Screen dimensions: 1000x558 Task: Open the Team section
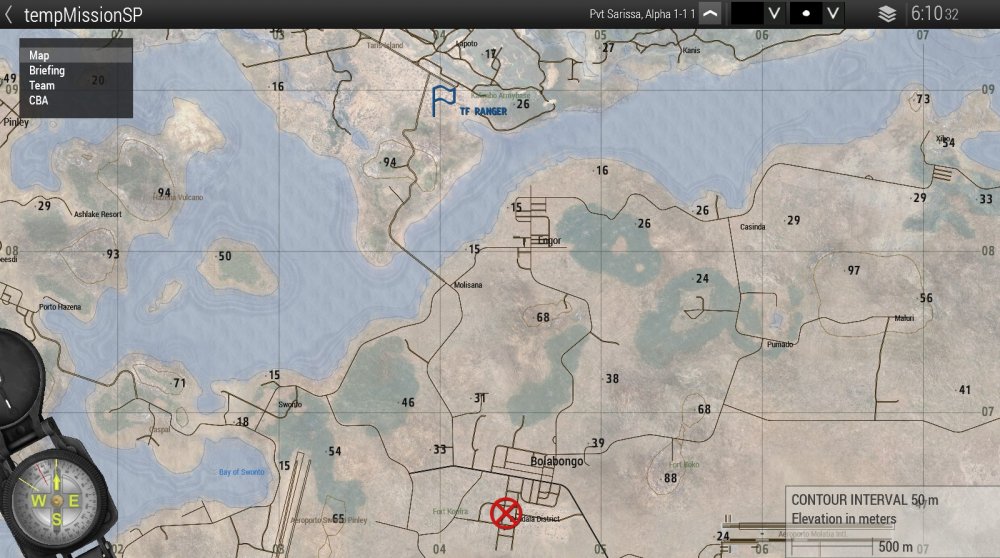click(x=42, y=86)
